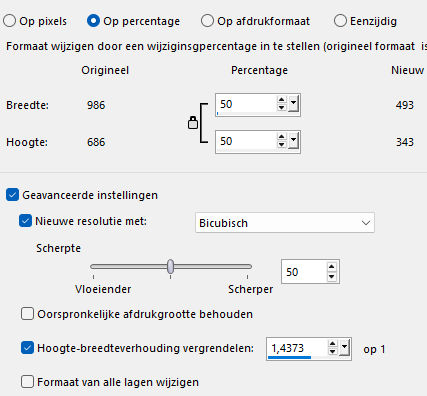
Task: Select the Op pixels radio button
Action: 9,21
